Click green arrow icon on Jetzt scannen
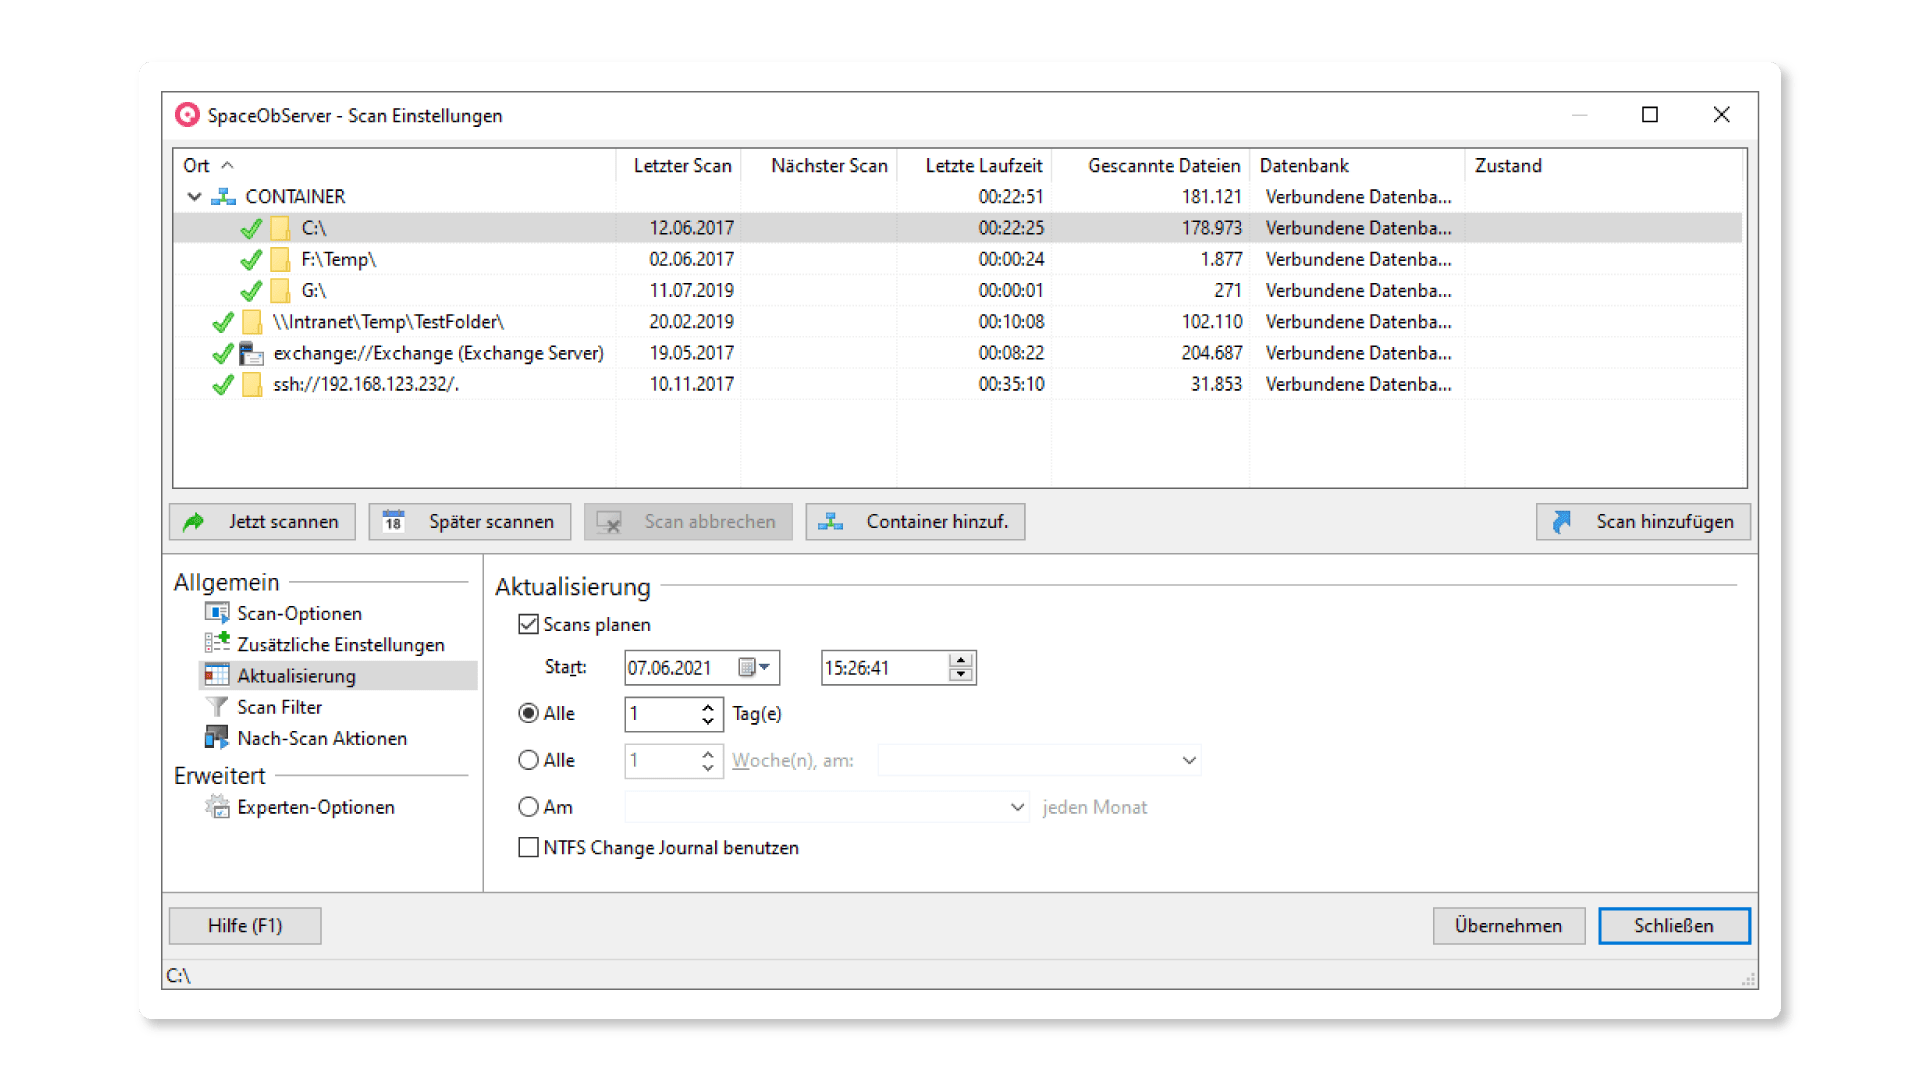1920x1080 pixels. pos(194,521)
